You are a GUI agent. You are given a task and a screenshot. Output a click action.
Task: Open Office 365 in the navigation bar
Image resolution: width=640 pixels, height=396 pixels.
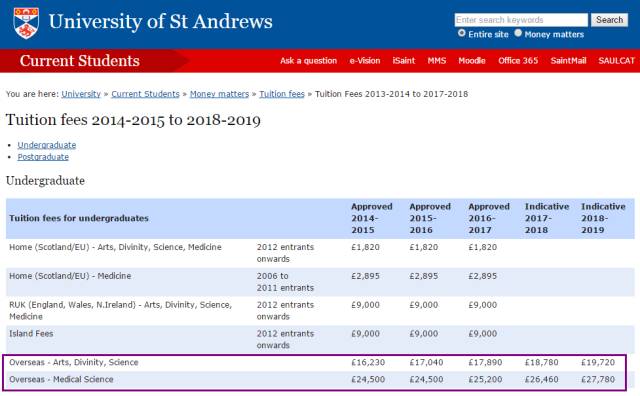(x=518, y=61)
